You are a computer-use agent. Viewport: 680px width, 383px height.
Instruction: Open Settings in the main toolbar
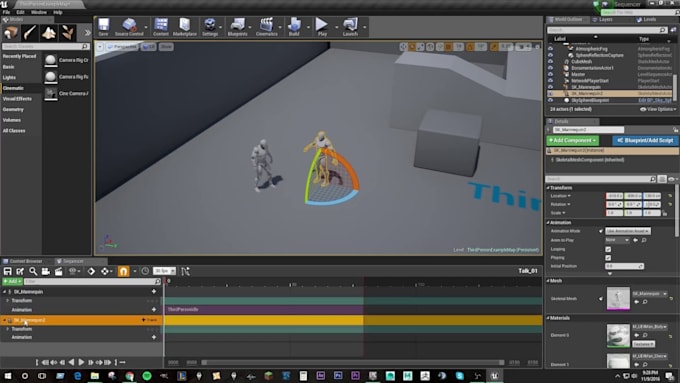[210, 27]
